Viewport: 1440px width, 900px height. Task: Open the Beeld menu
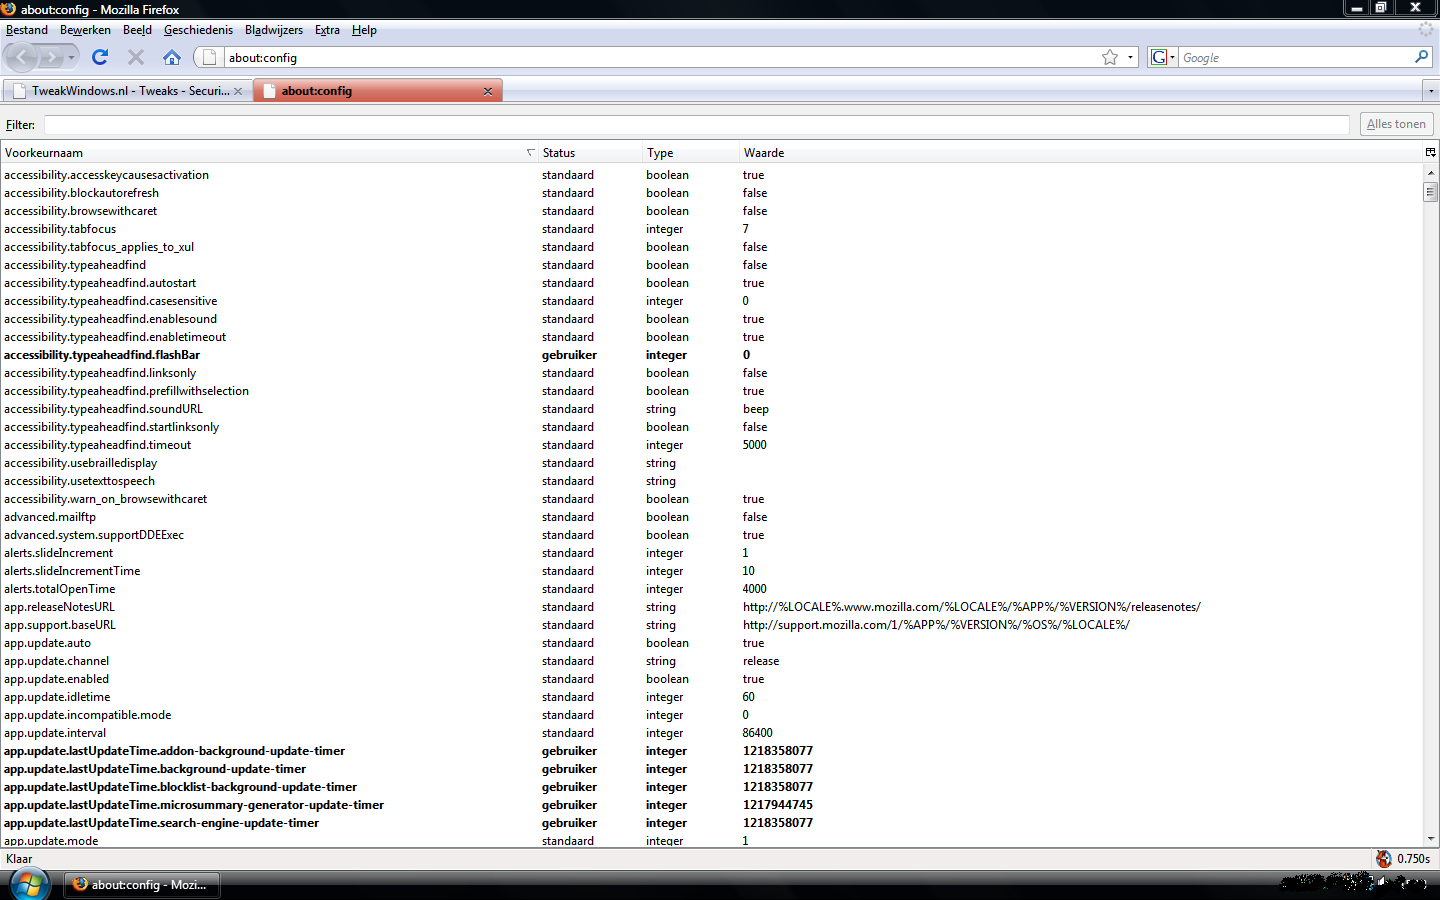tap(137, 30)
